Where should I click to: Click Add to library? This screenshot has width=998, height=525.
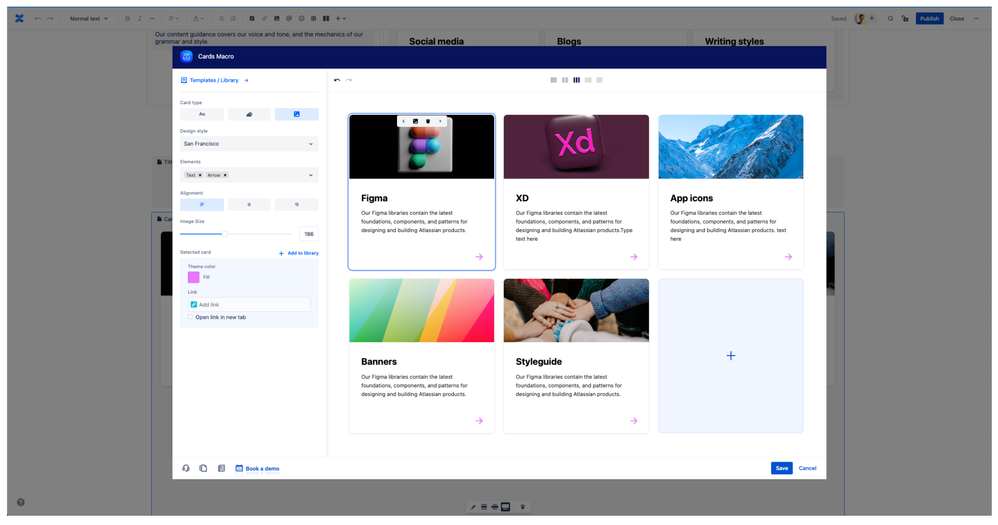pos(299,253)
